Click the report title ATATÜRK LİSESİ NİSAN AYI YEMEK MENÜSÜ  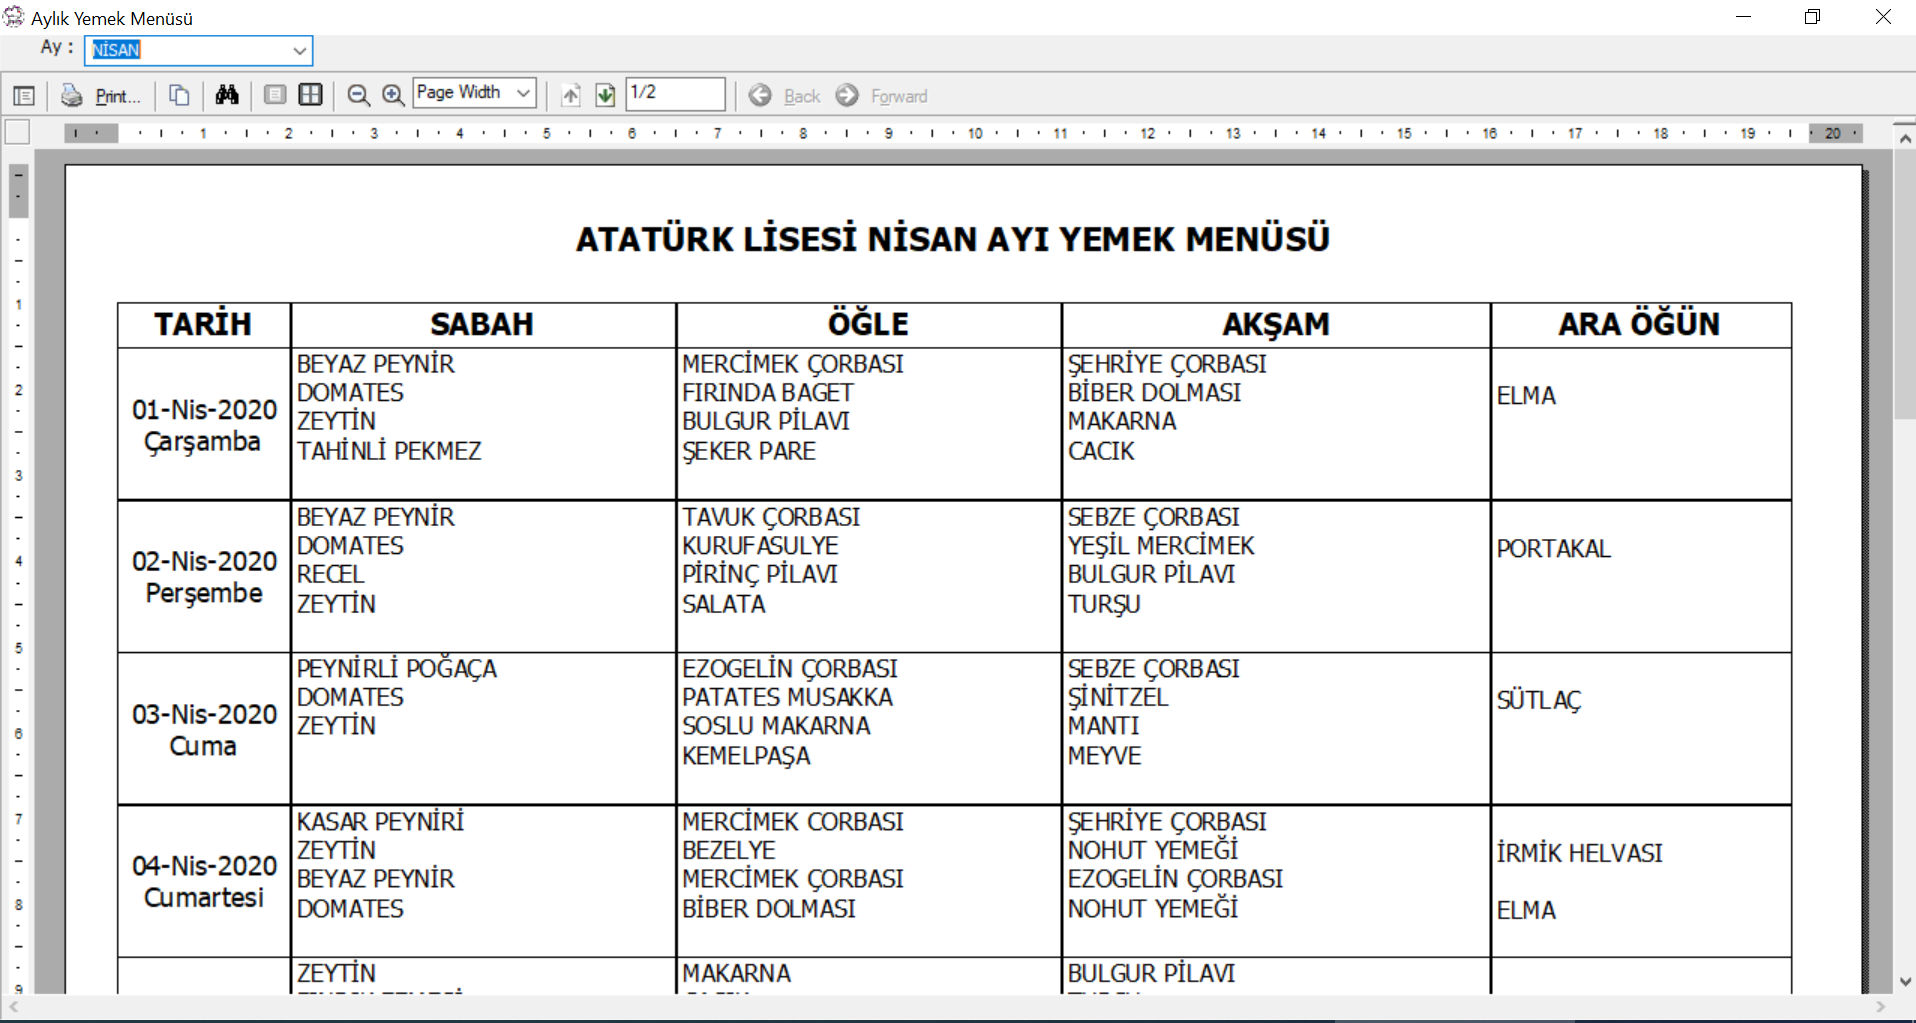[953, 239]
